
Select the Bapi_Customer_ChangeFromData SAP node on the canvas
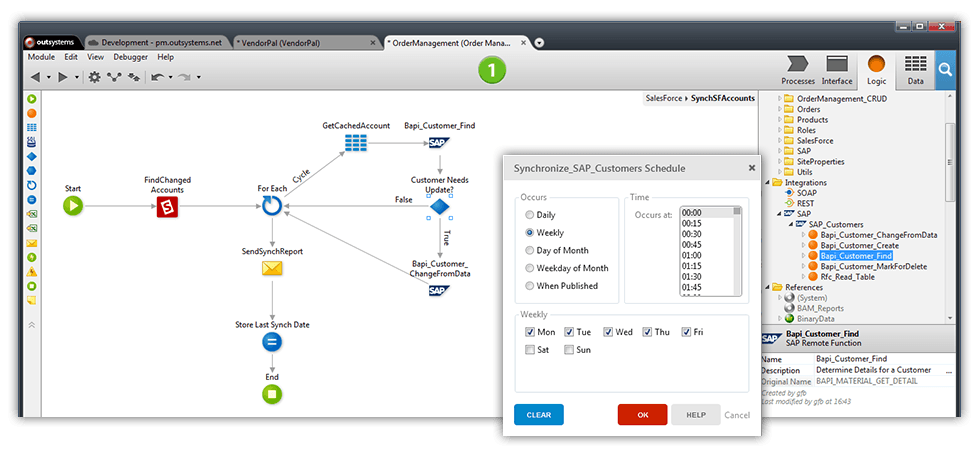[439, 290]
